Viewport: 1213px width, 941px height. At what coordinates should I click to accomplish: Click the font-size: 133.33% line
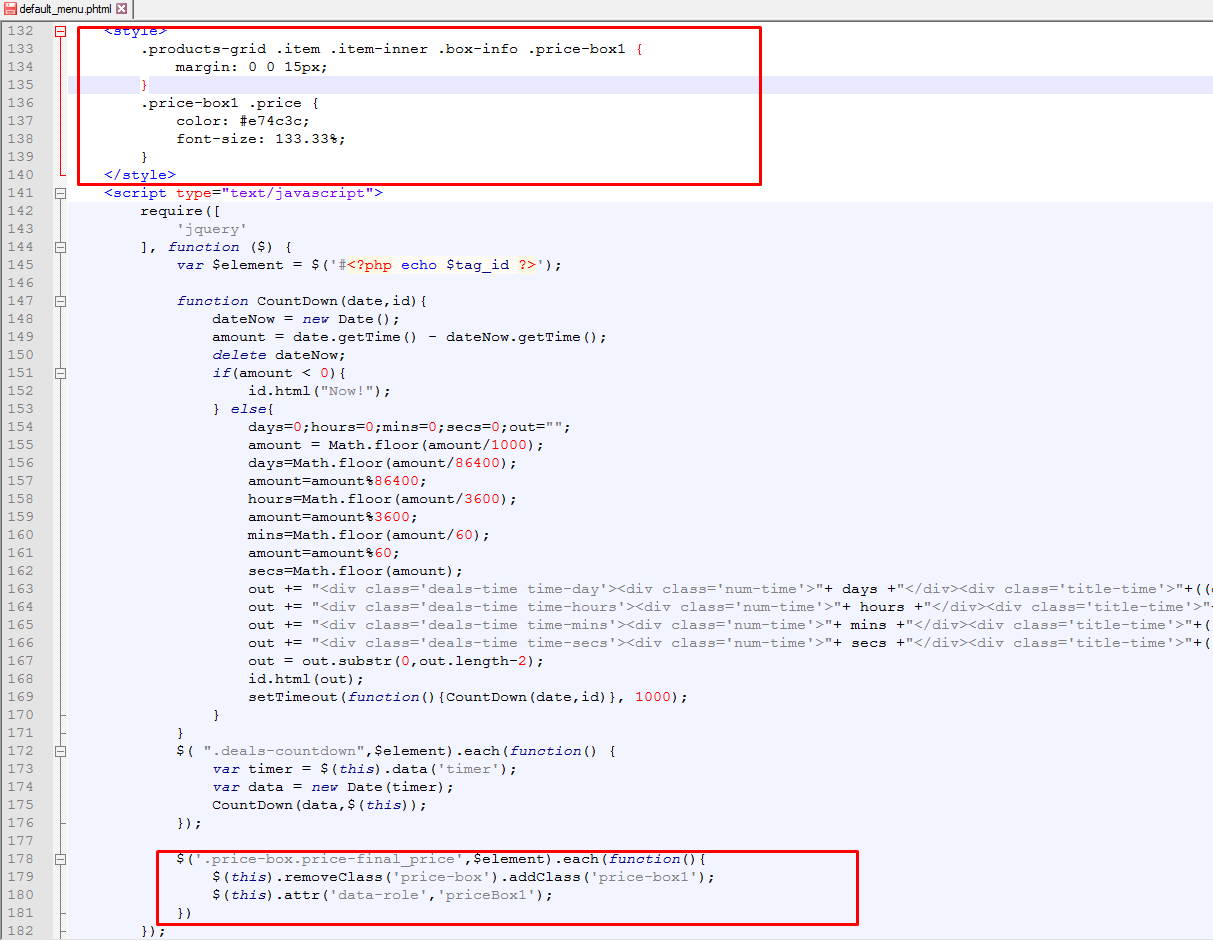tap(260, 139)
